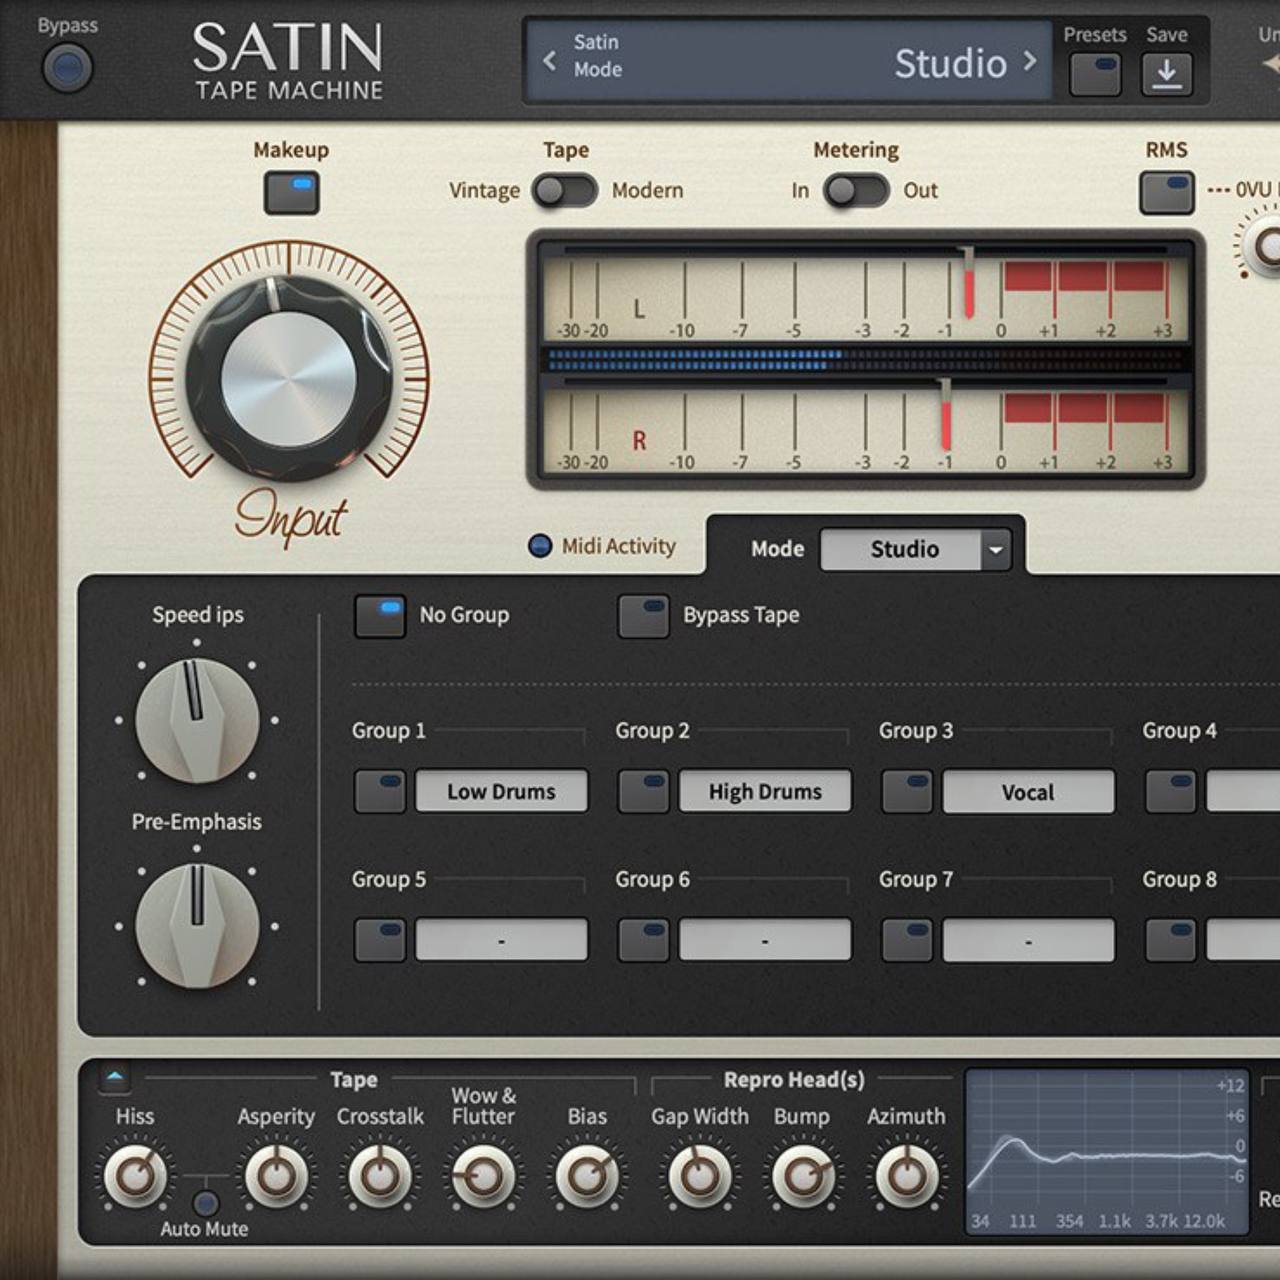Screen dimensions: 1280x1280
Task: Click the empty Group 6 name field
Action: pos(765,940)
